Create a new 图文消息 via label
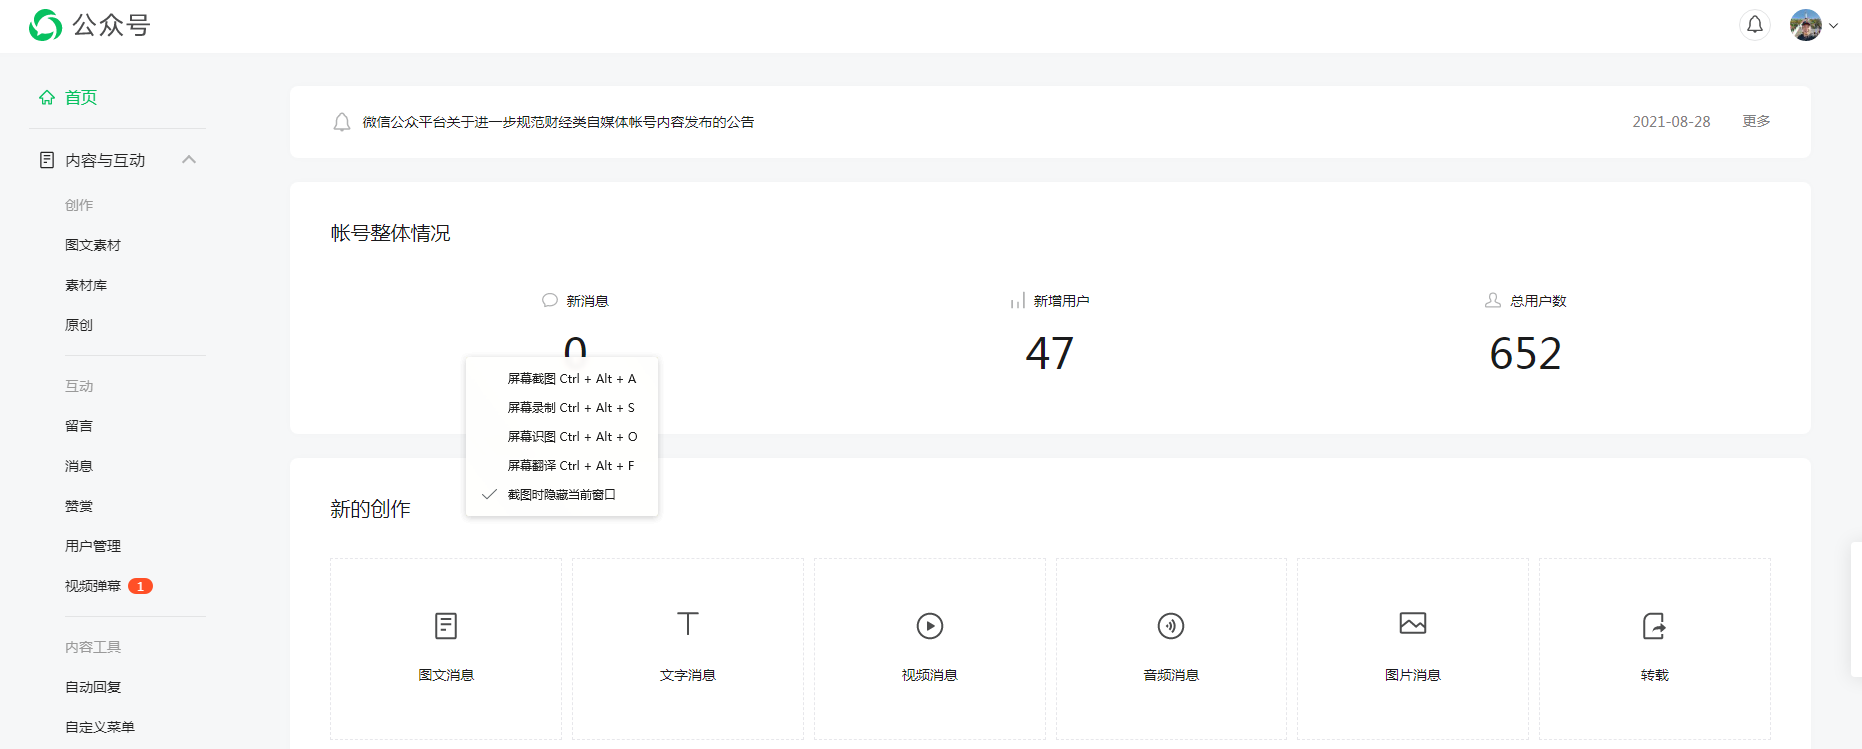The image size is (1862, 749). pos(446,676)
